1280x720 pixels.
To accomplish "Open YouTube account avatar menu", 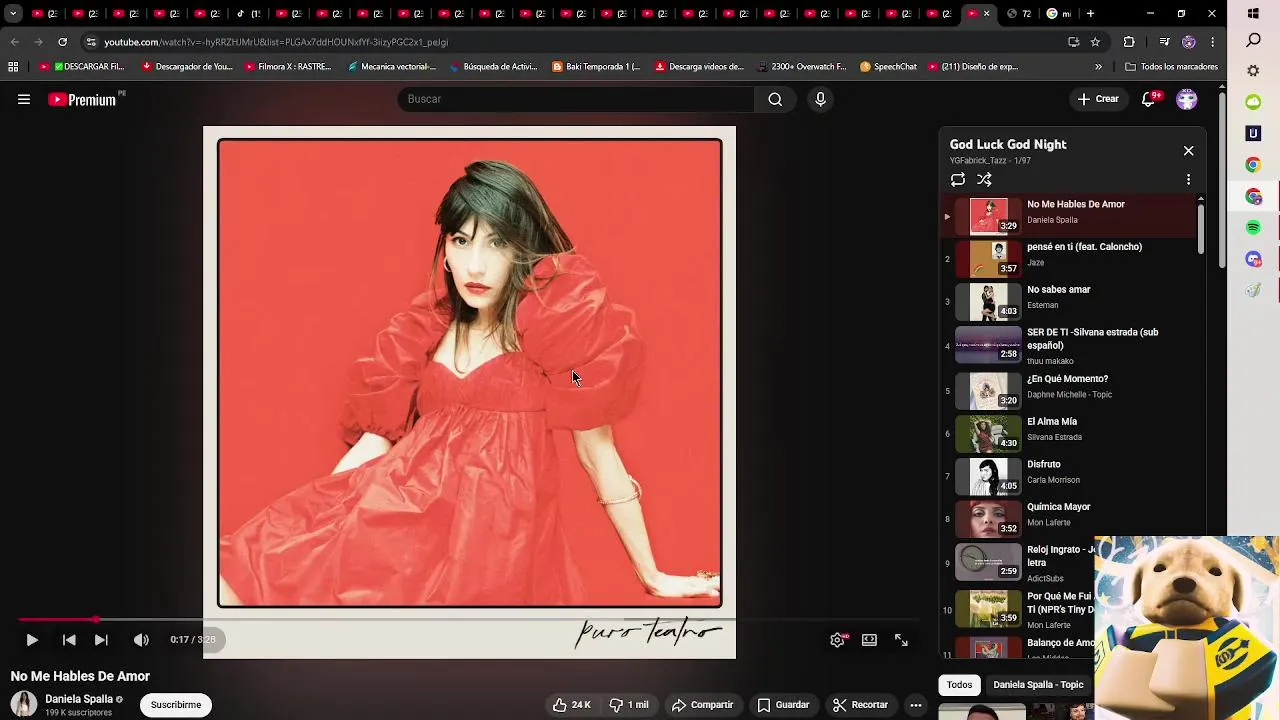I will tap(1187, 99).
